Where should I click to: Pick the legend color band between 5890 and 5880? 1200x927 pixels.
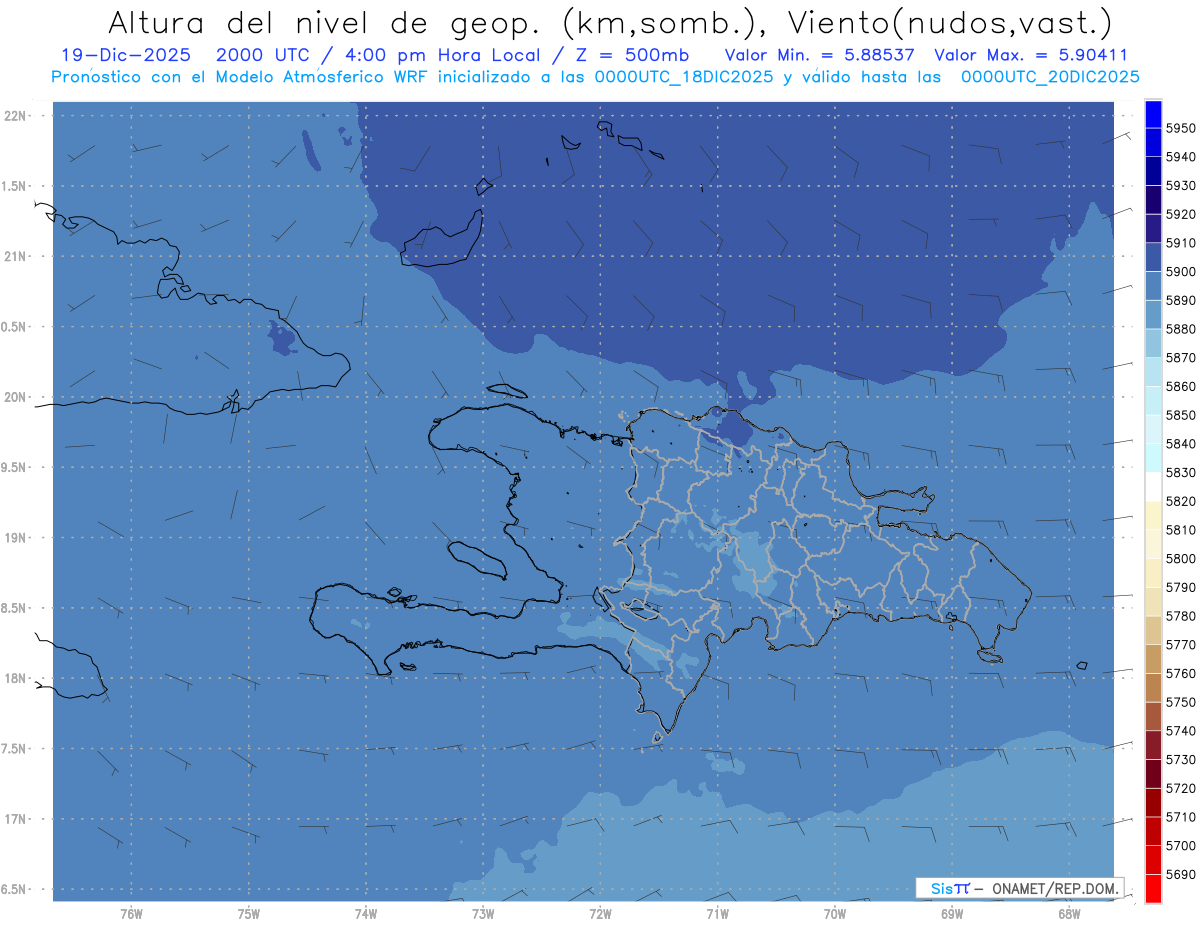[1152, 315]
